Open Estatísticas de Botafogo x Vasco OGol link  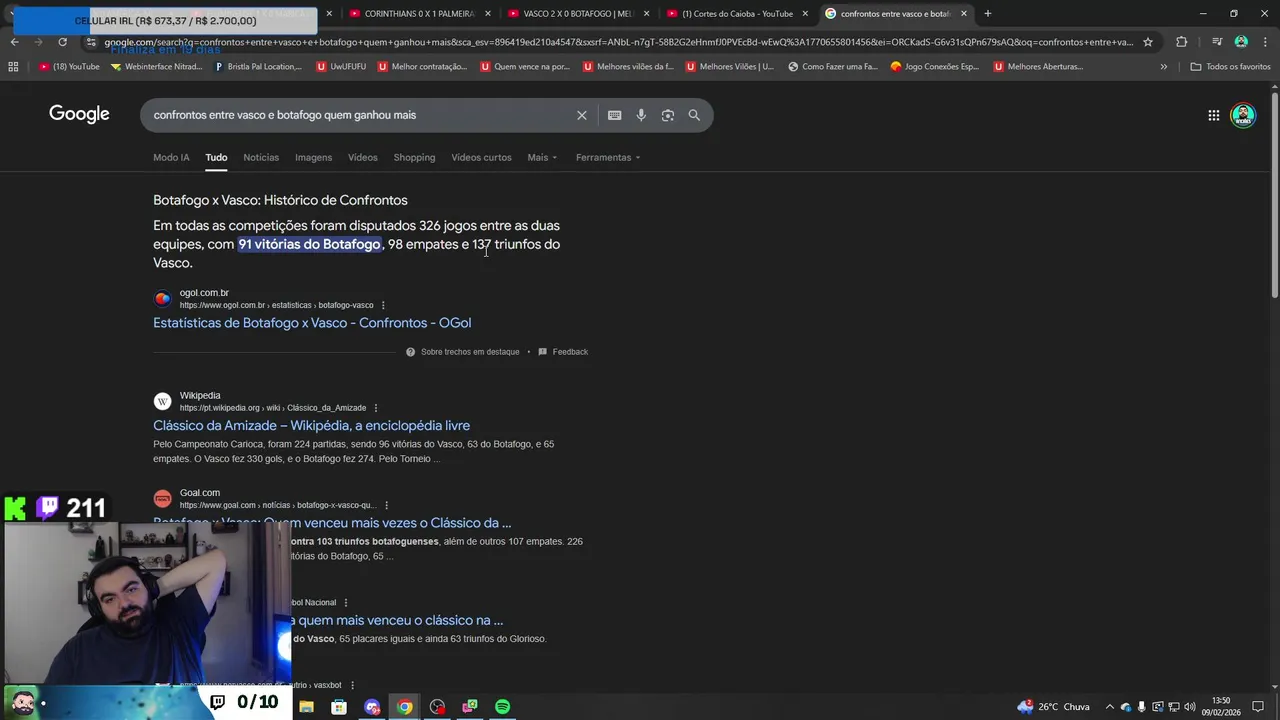click(312, 323)
